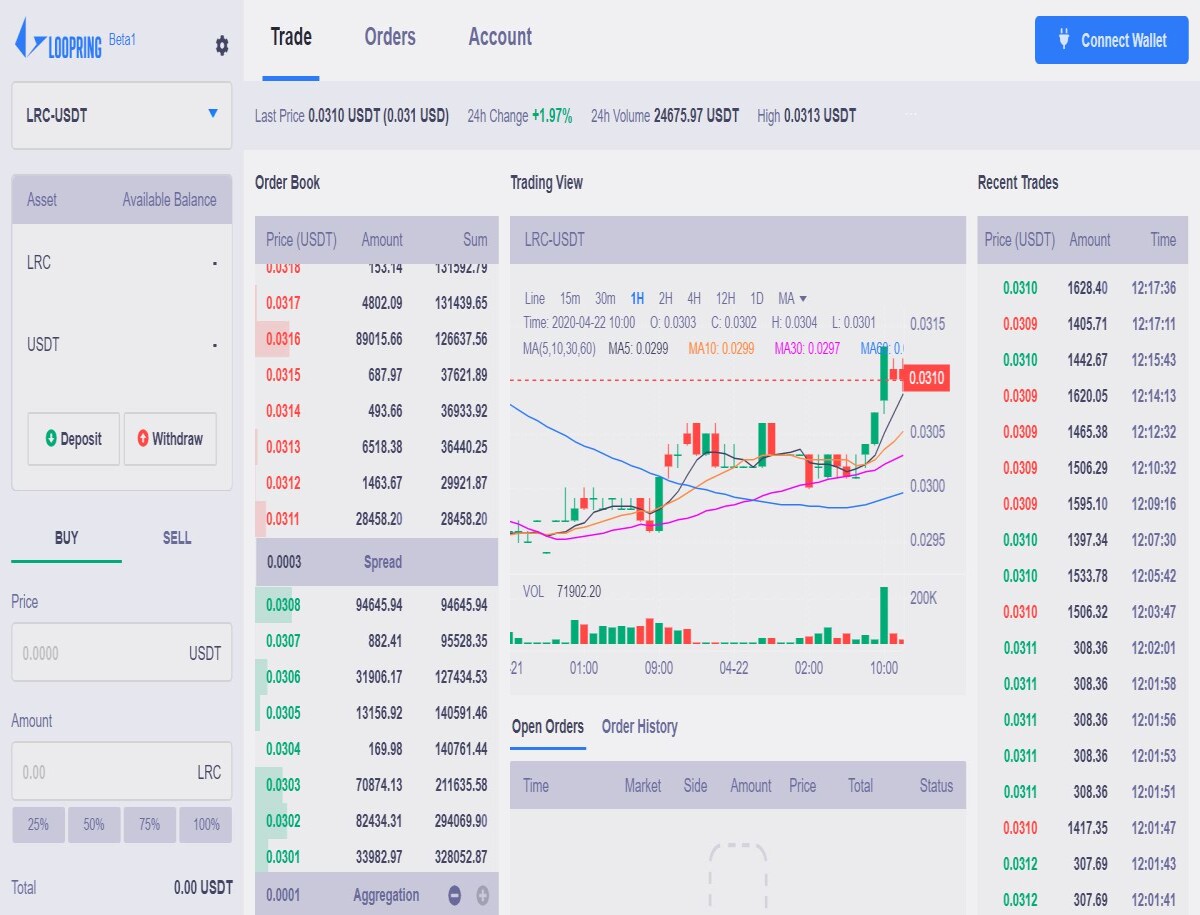The height and width of the screenshot is (915, 1200).
Task: Focus the Amount LRC input field
Action: tap(122, 772)
